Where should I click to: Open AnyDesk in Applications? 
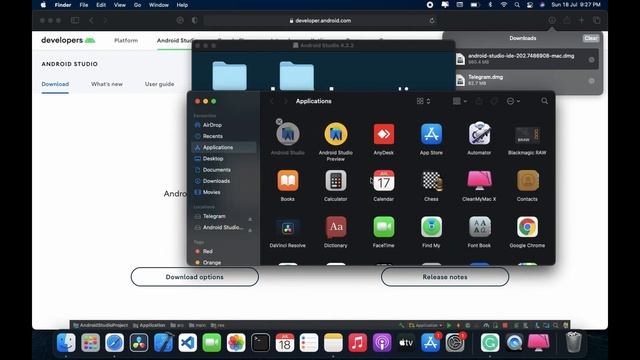[x=384, y=134]
